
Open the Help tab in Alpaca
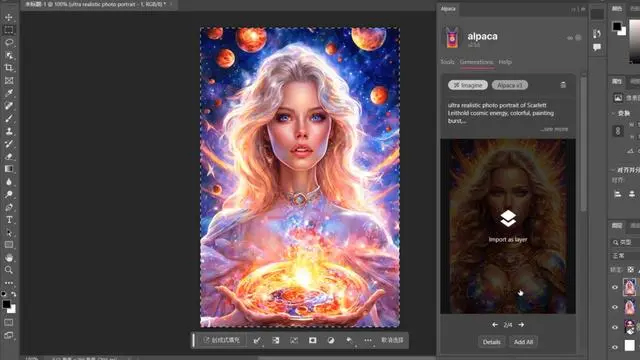(x=505, y=62)
